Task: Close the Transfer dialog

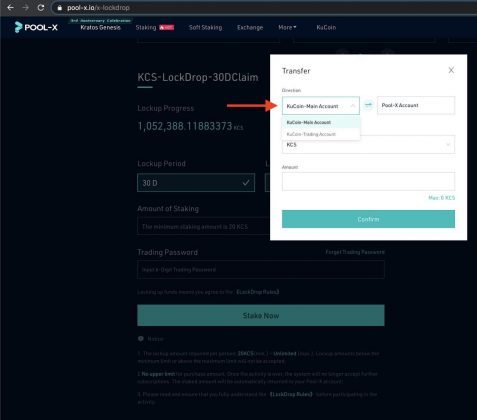Action: point(451,70)
